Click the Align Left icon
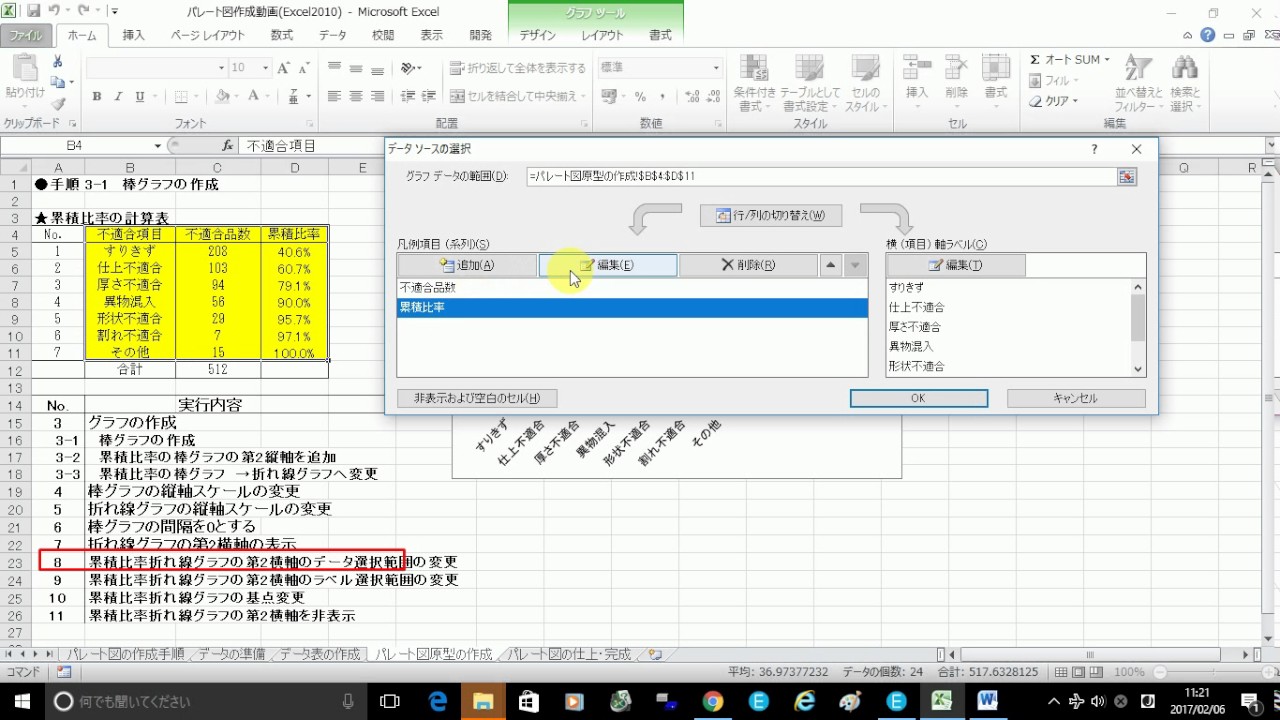1280x720 pixels. pos(335,97)
